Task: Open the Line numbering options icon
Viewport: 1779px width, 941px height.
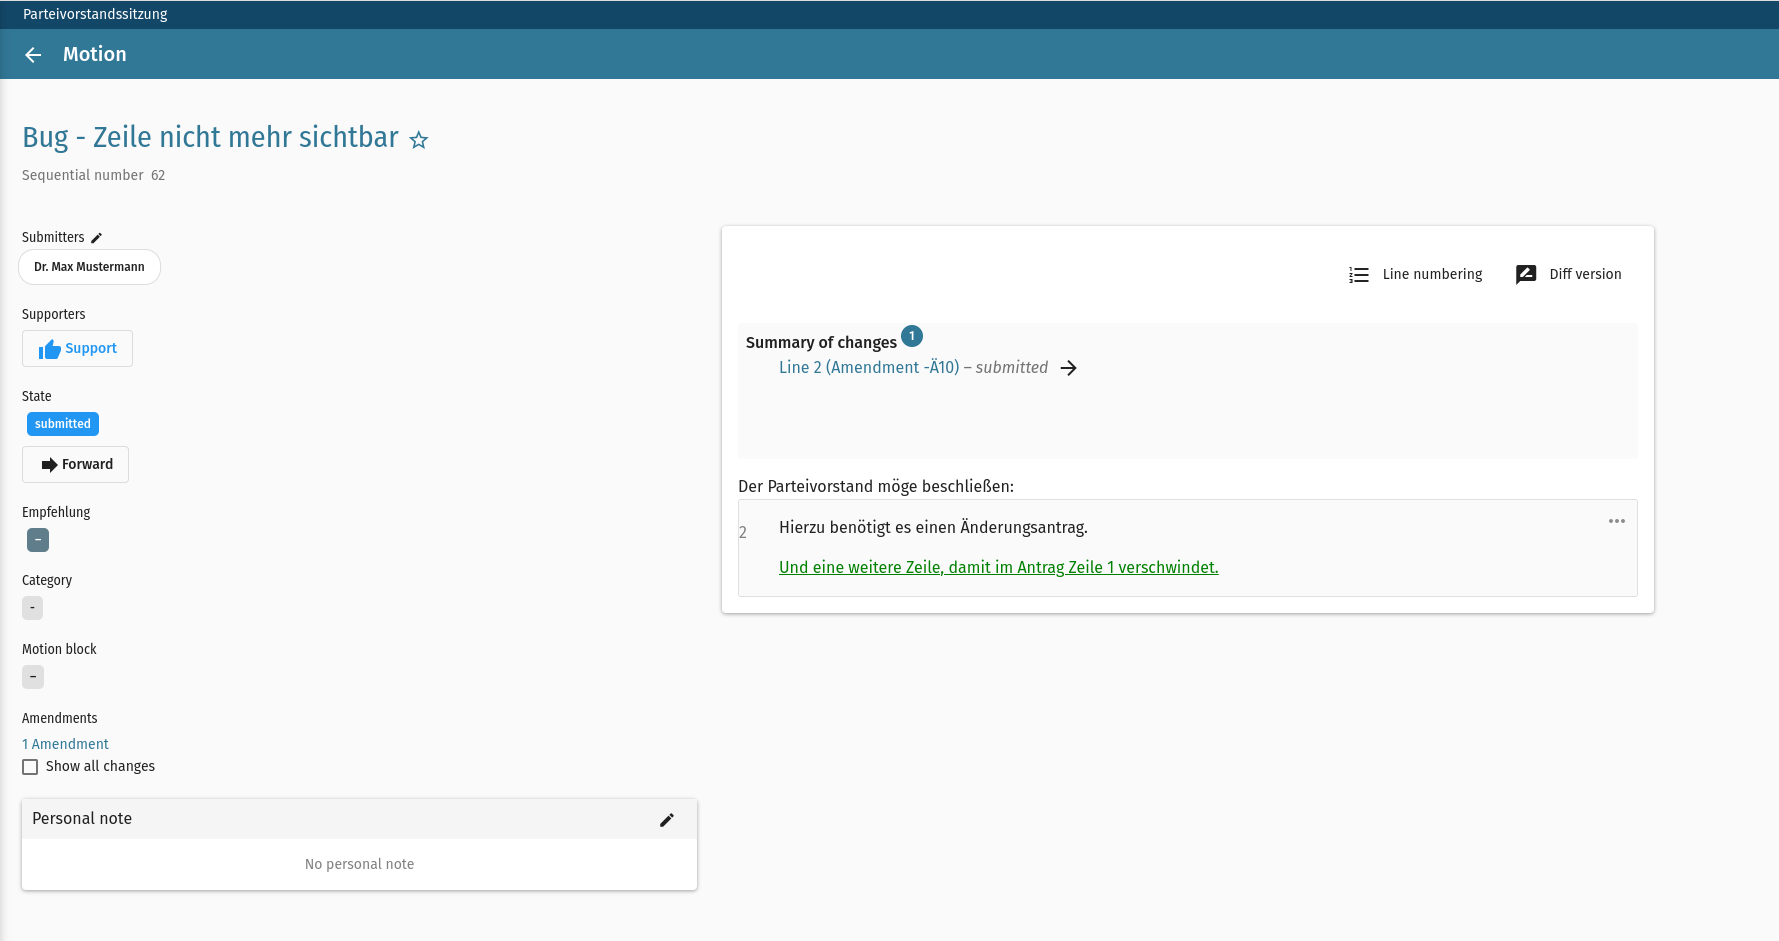Action: [1358, 274]
